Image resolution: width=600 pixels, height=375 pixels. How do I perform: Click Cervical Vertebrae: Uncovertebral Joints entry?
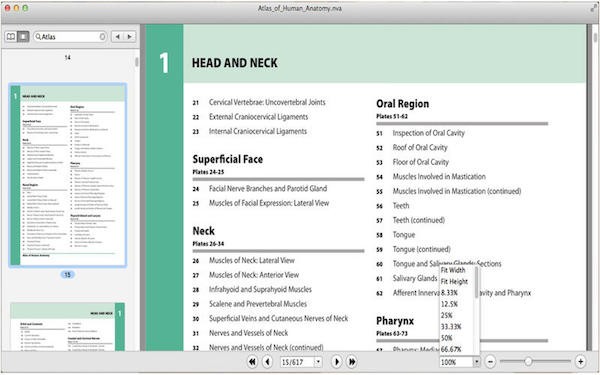[x=267, y=102]
